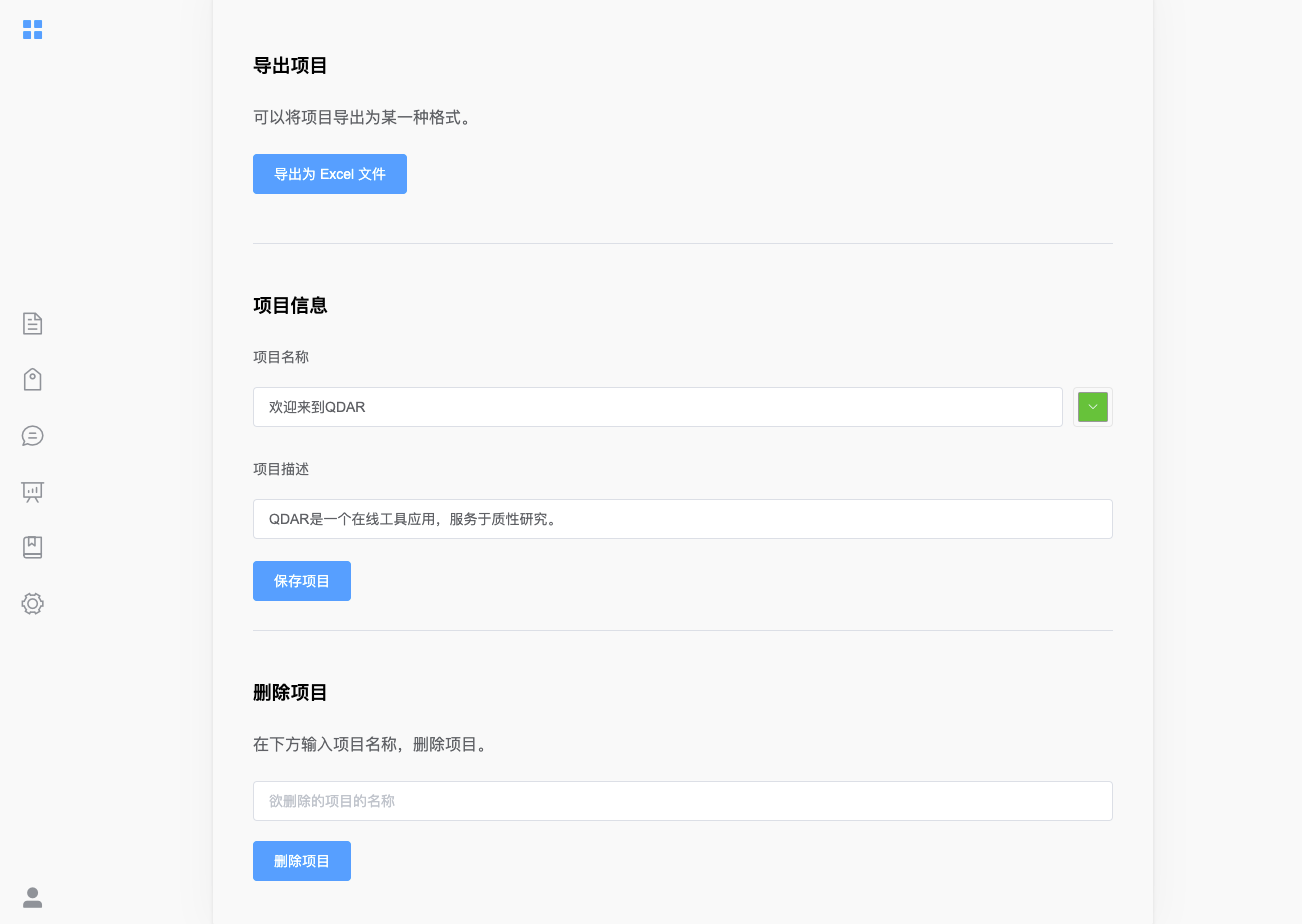Open the projects grid icon
This screenshot has height=924, width=1302.
tap(33, 30)
